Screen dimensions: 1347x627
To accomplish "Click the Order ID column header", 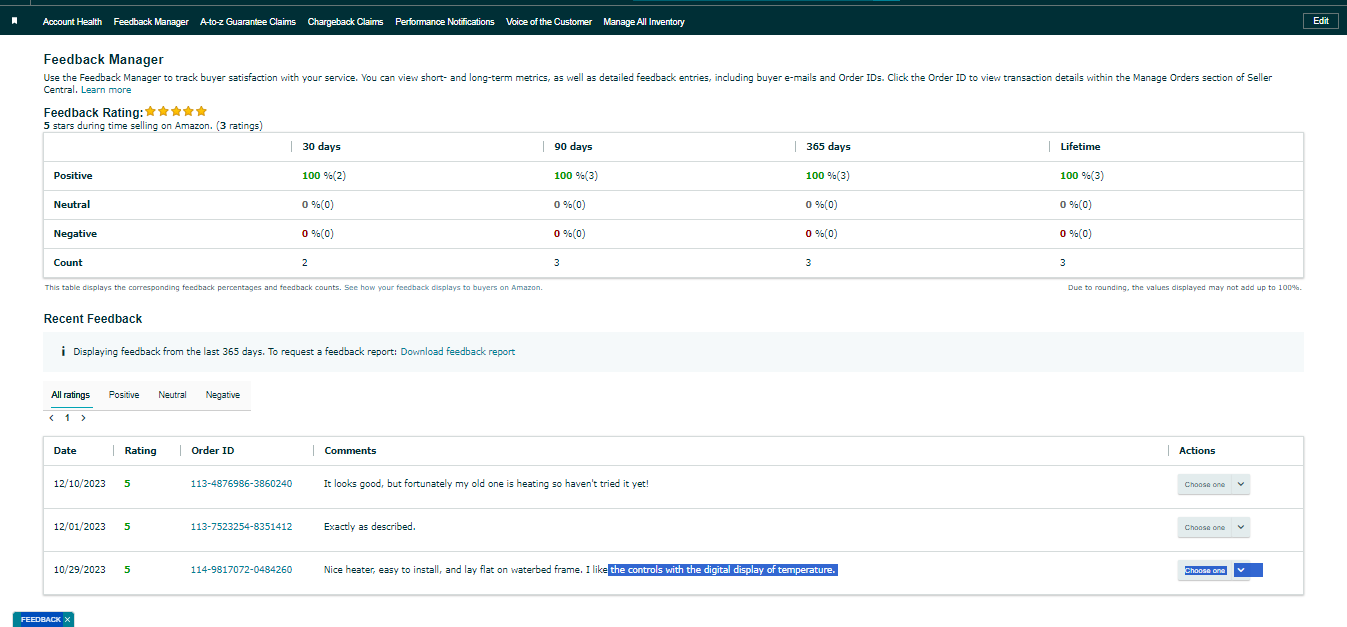I will click(213, 451).
